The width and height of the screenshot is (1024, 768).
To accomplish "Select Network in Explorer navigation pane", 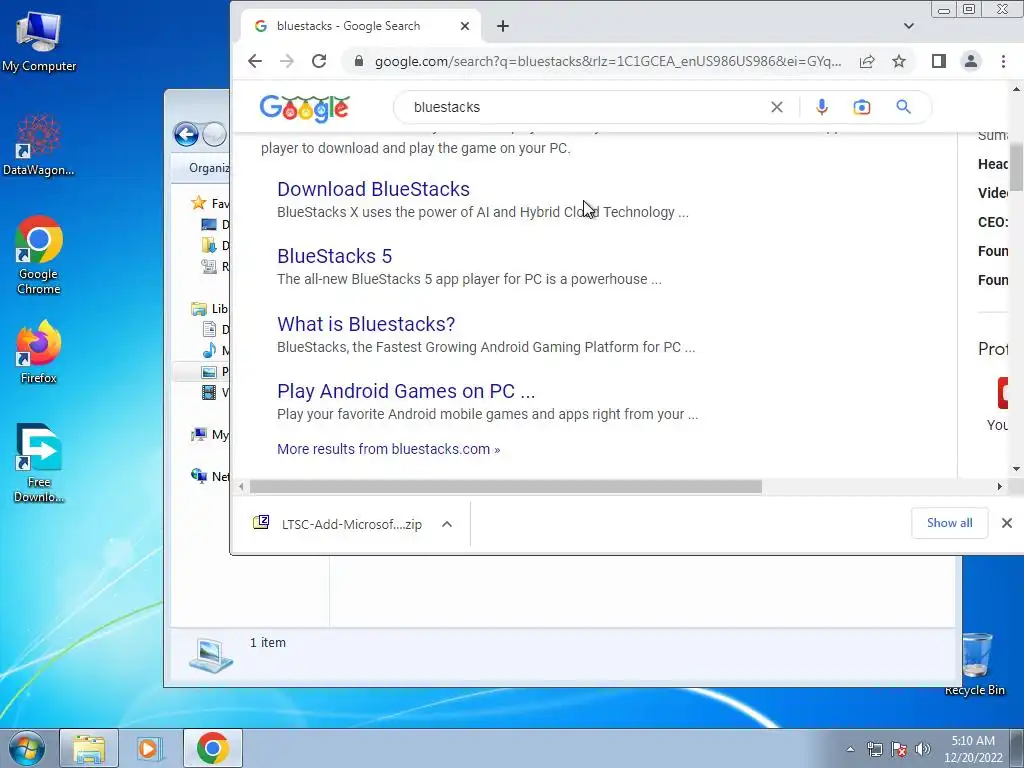I will click(210, 476).
